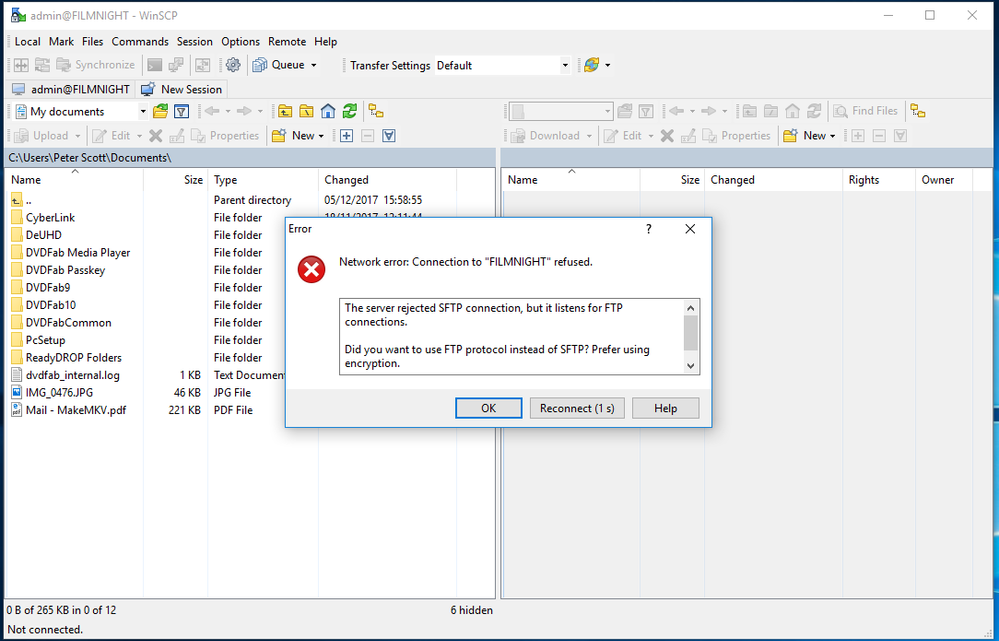999x641 pixels.
Task: Expand the My documents location dropdown
Action: click(x=143, y=111)
